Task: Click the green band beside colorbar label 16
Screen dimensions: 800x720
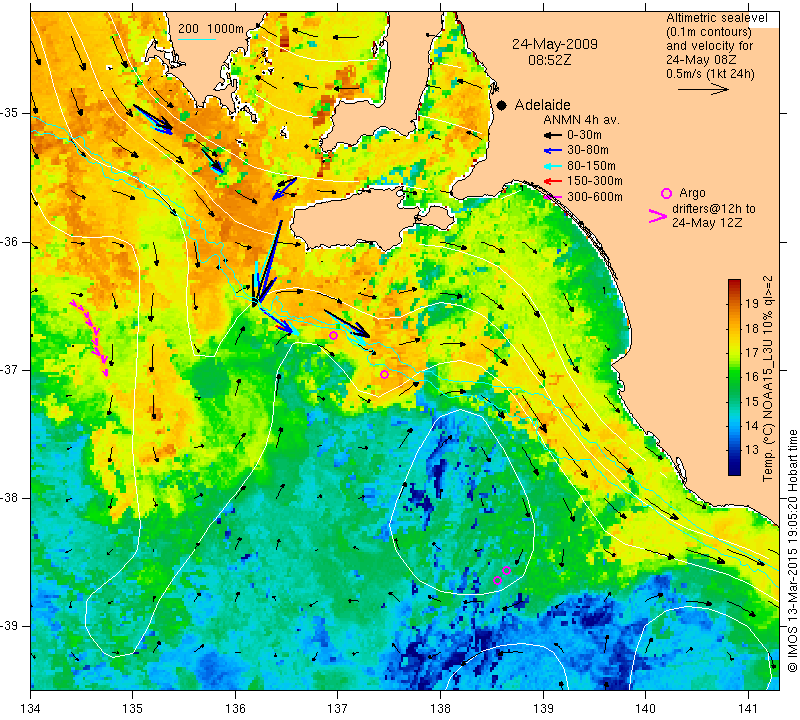Action: (734, 377)
